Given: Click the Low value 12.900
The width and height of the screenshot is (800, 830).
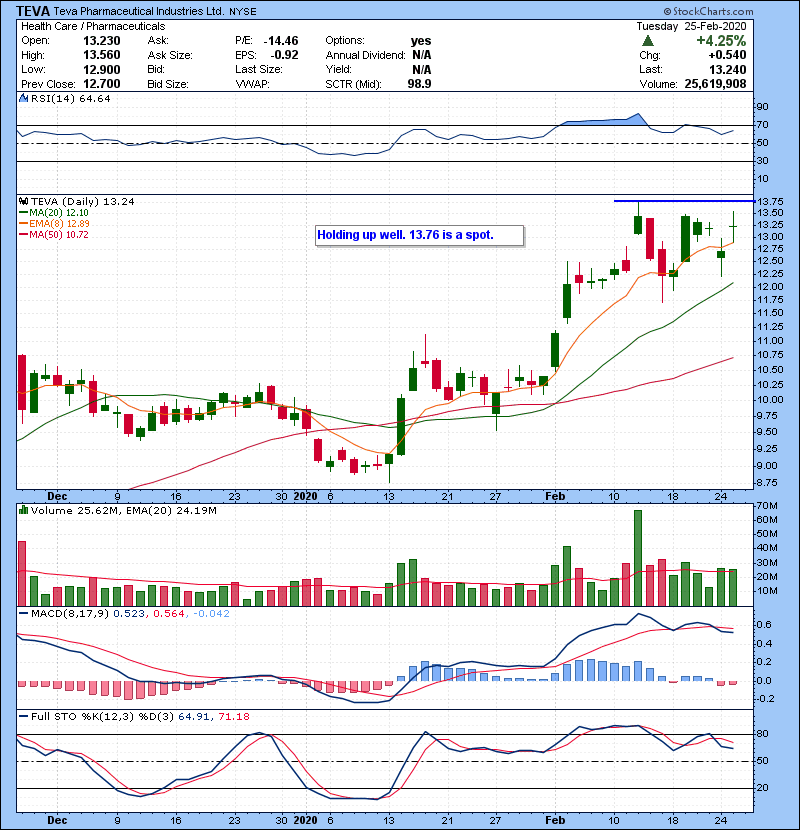Looking at the screenshot, I should pos(102,70).
